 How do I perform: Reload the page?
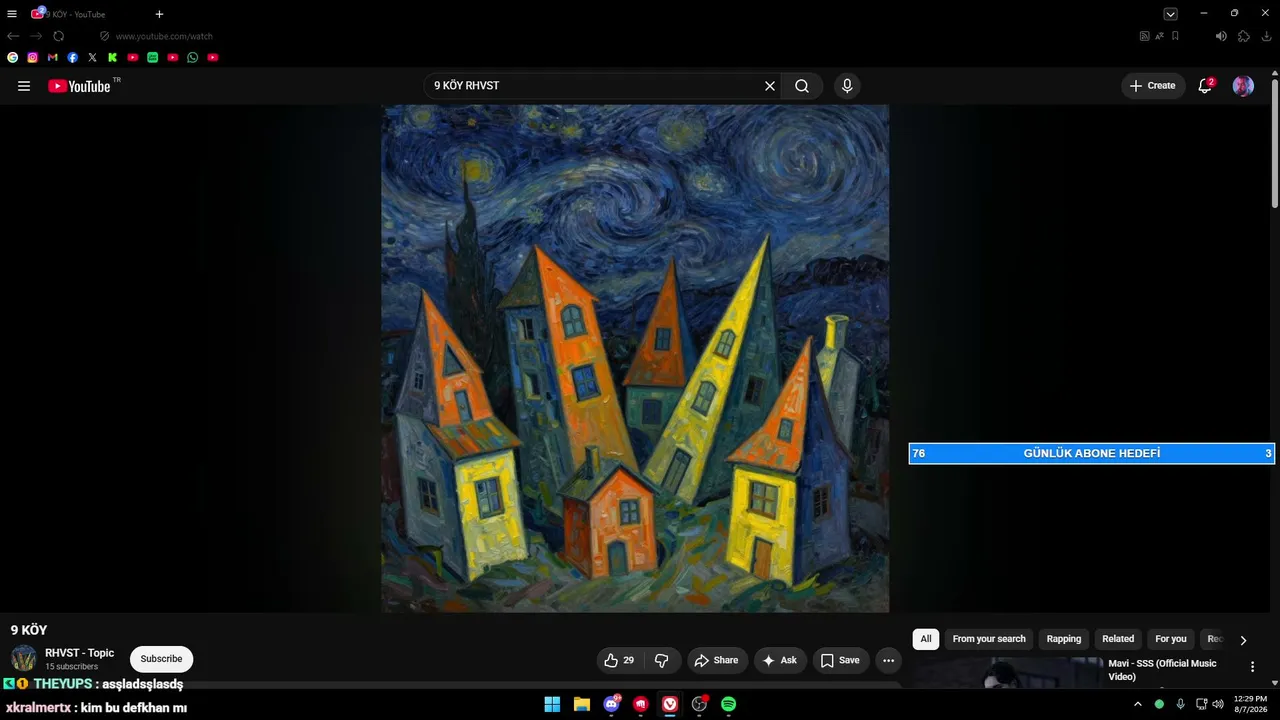[x=59, y=36]
